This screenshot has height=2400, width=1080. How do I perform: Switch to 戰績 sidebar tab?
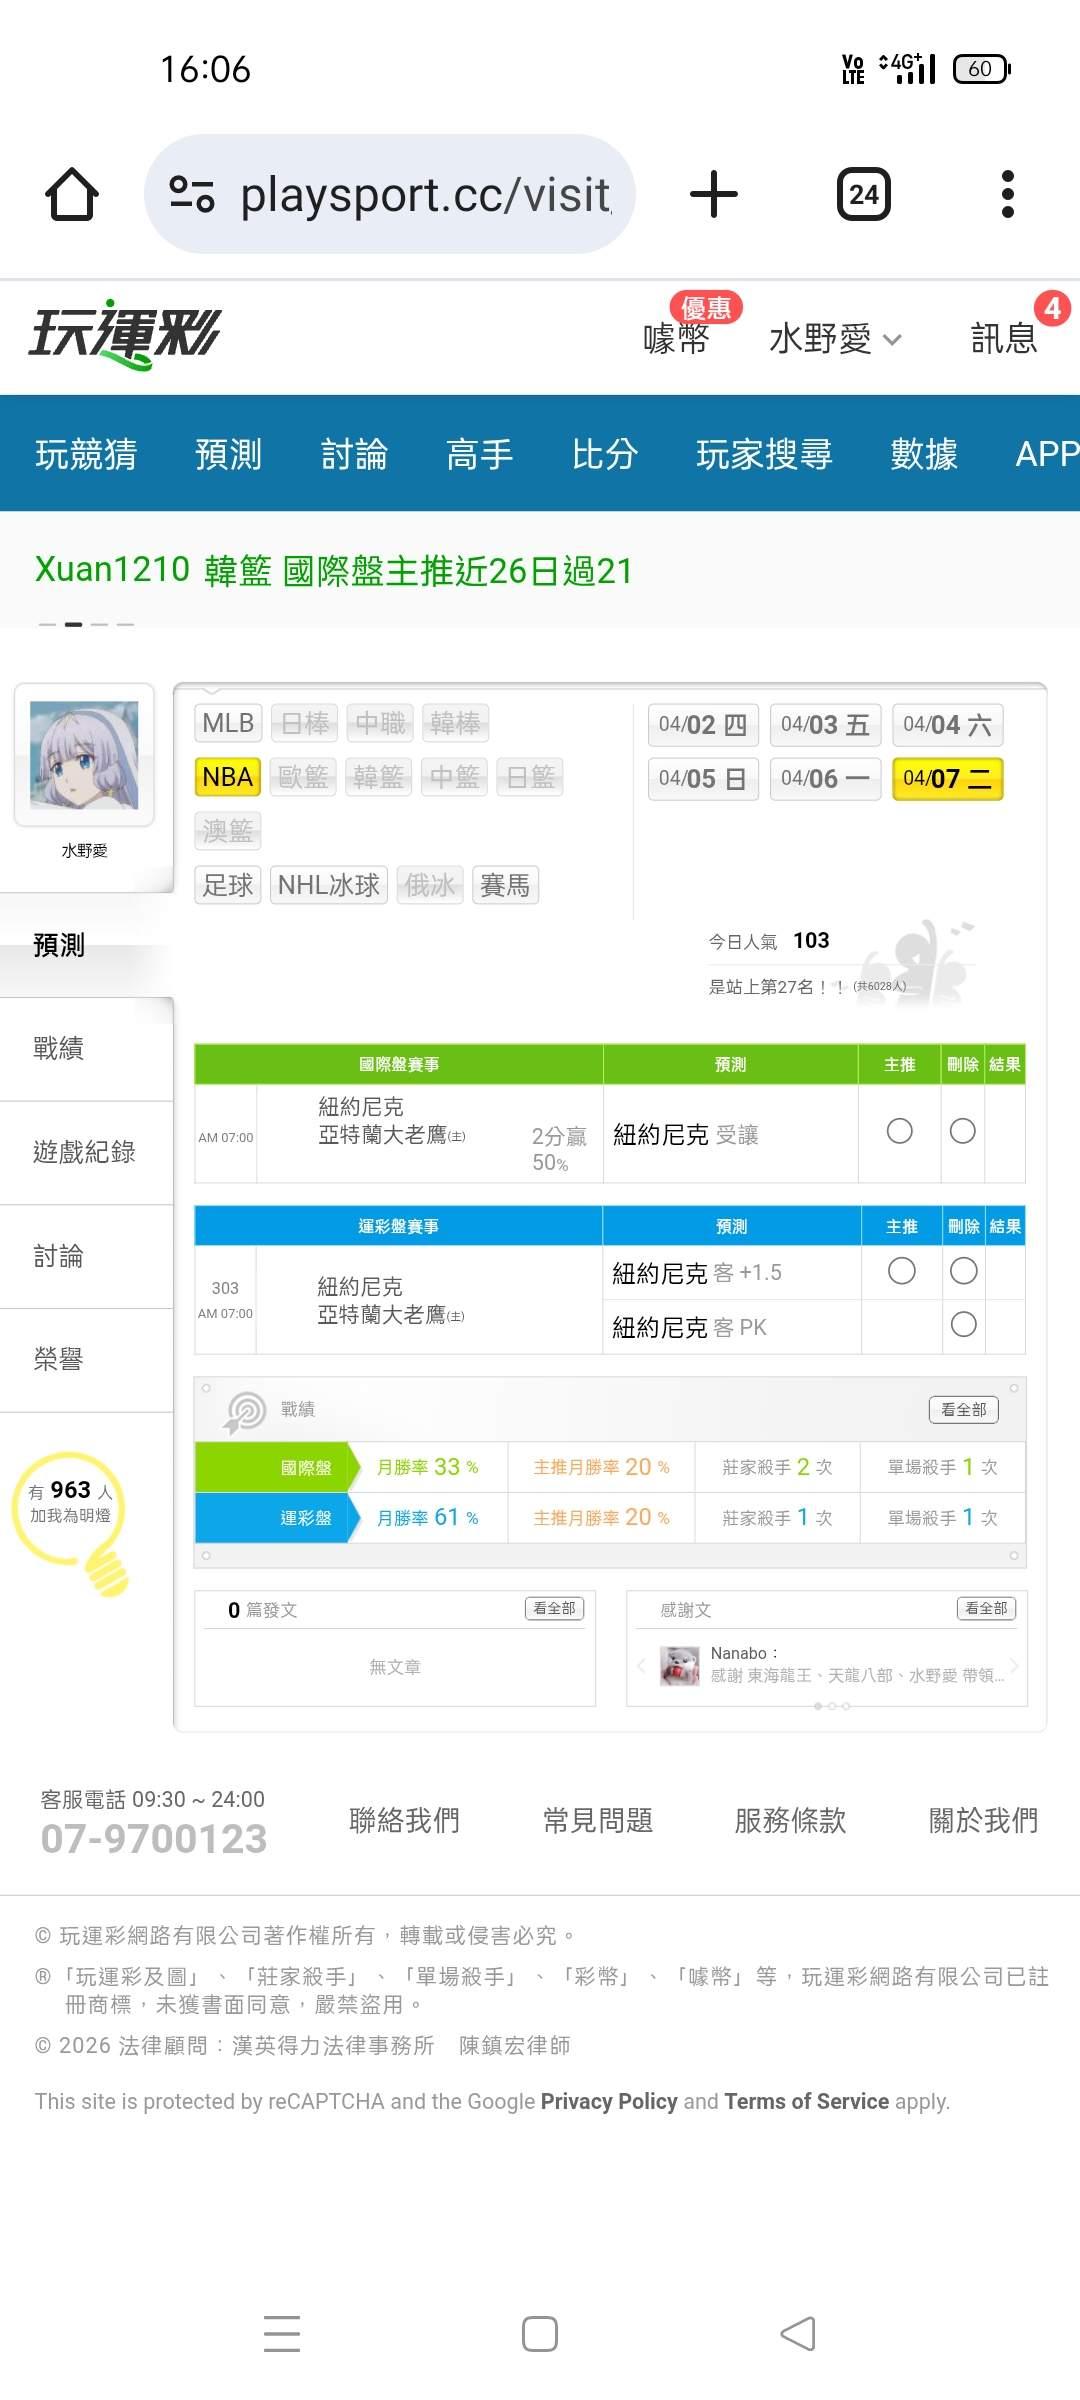86,1049
